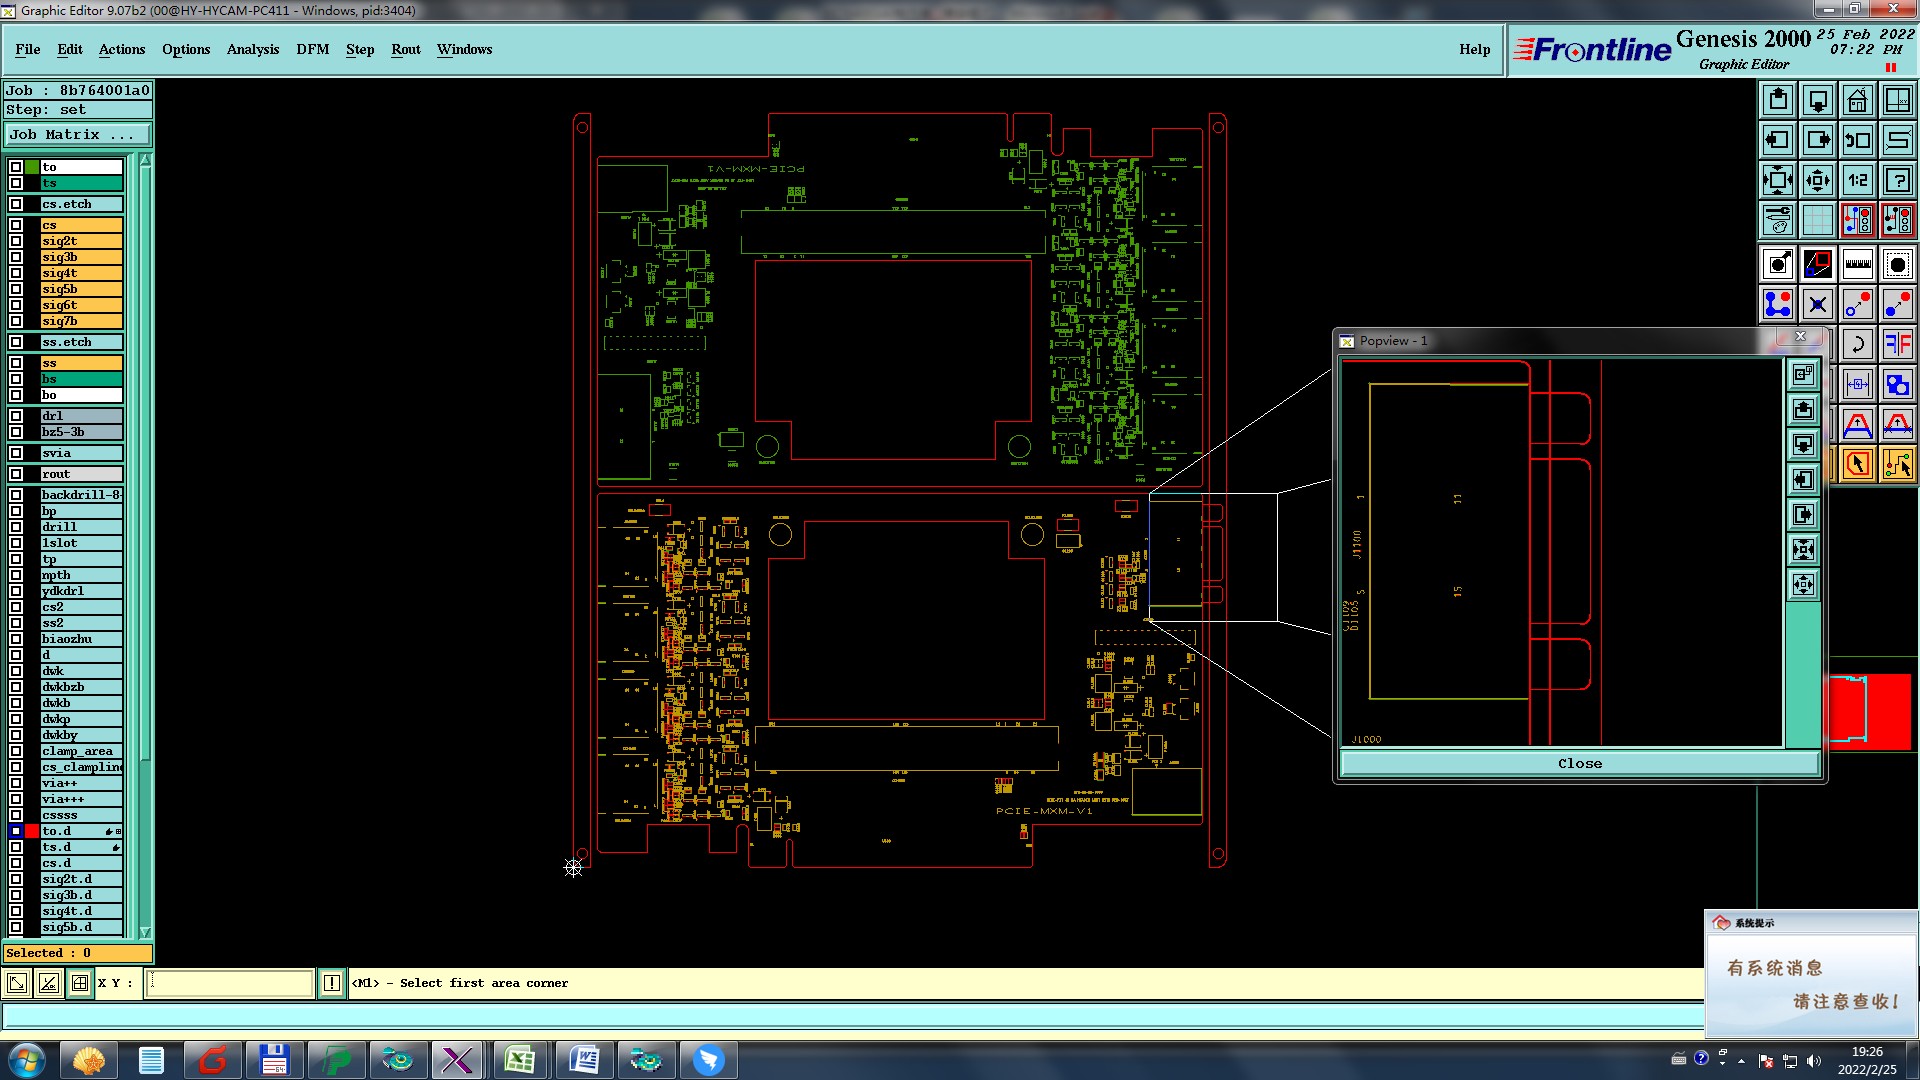Toggle the checkbox for rout layer
The height and width of the screenshot is (1080, 1920).
point(16,474)
